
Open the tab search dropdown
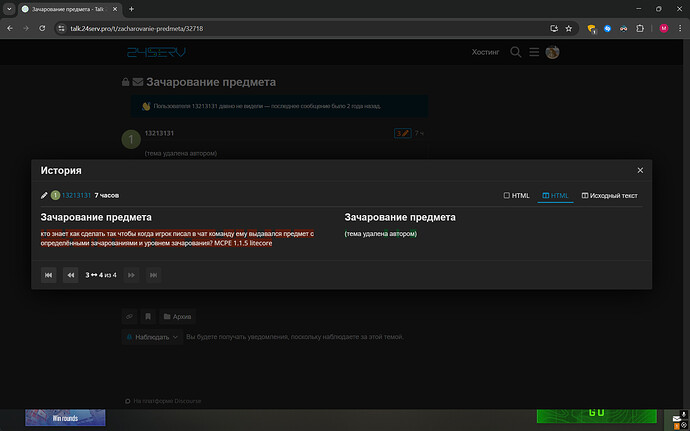pyautogui.click(x=9, y=9)
